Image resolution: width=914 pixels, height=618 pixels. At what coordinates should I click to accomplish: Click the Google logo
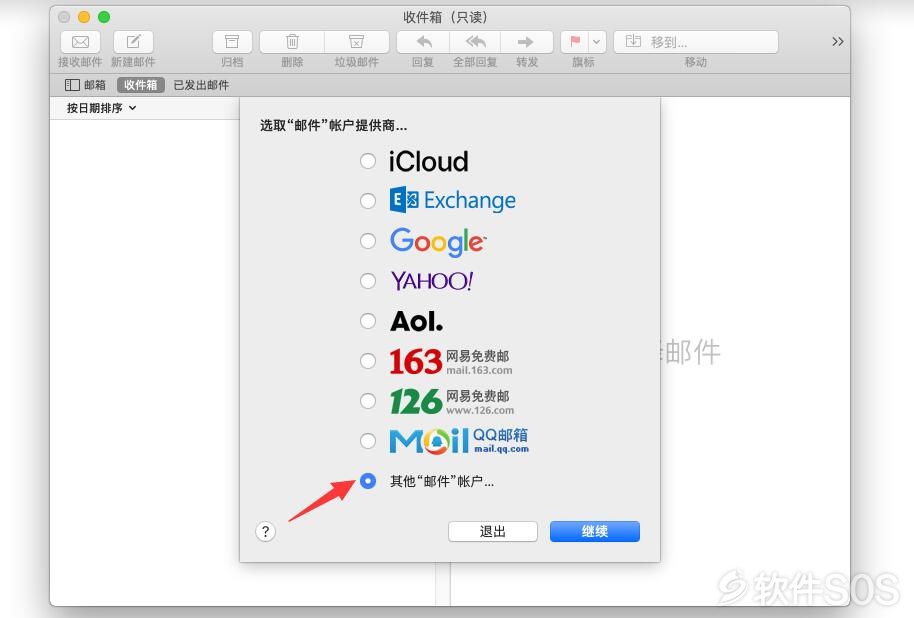pyautogui.click(x=438, y=241)
